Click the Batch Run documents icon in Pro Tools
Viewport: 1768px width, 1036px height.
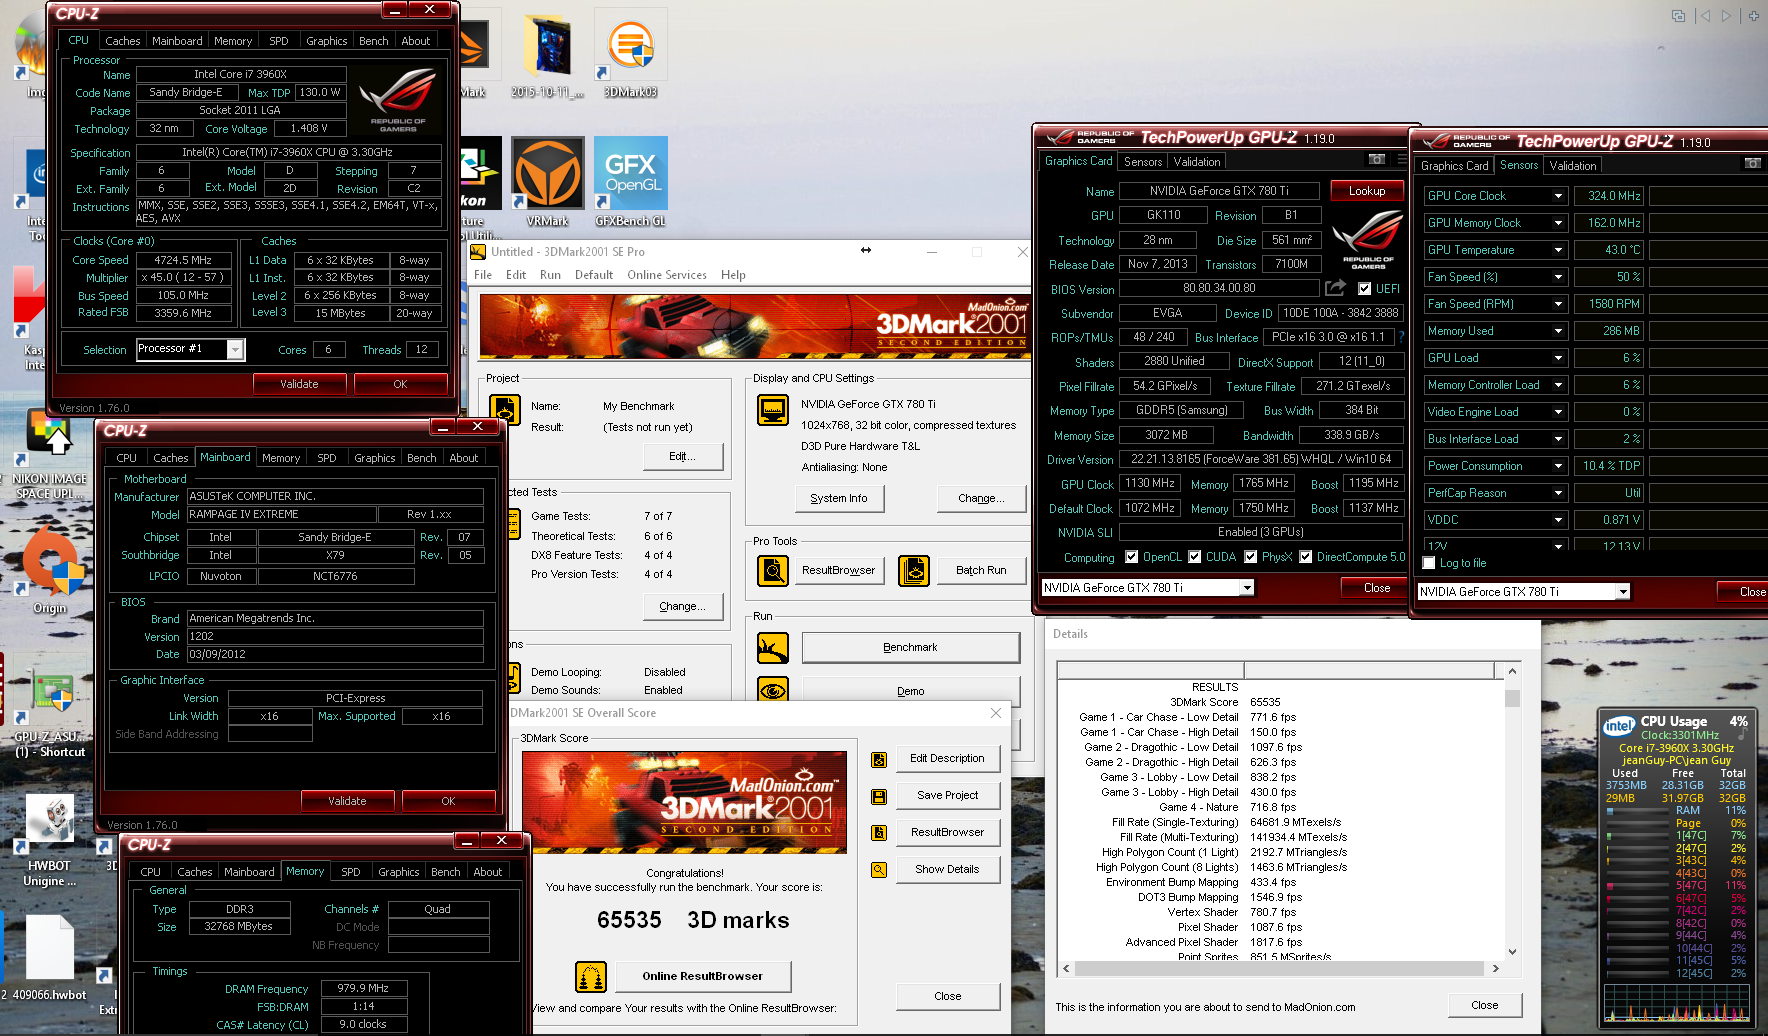pyautogui.click(x=914, y=570)
